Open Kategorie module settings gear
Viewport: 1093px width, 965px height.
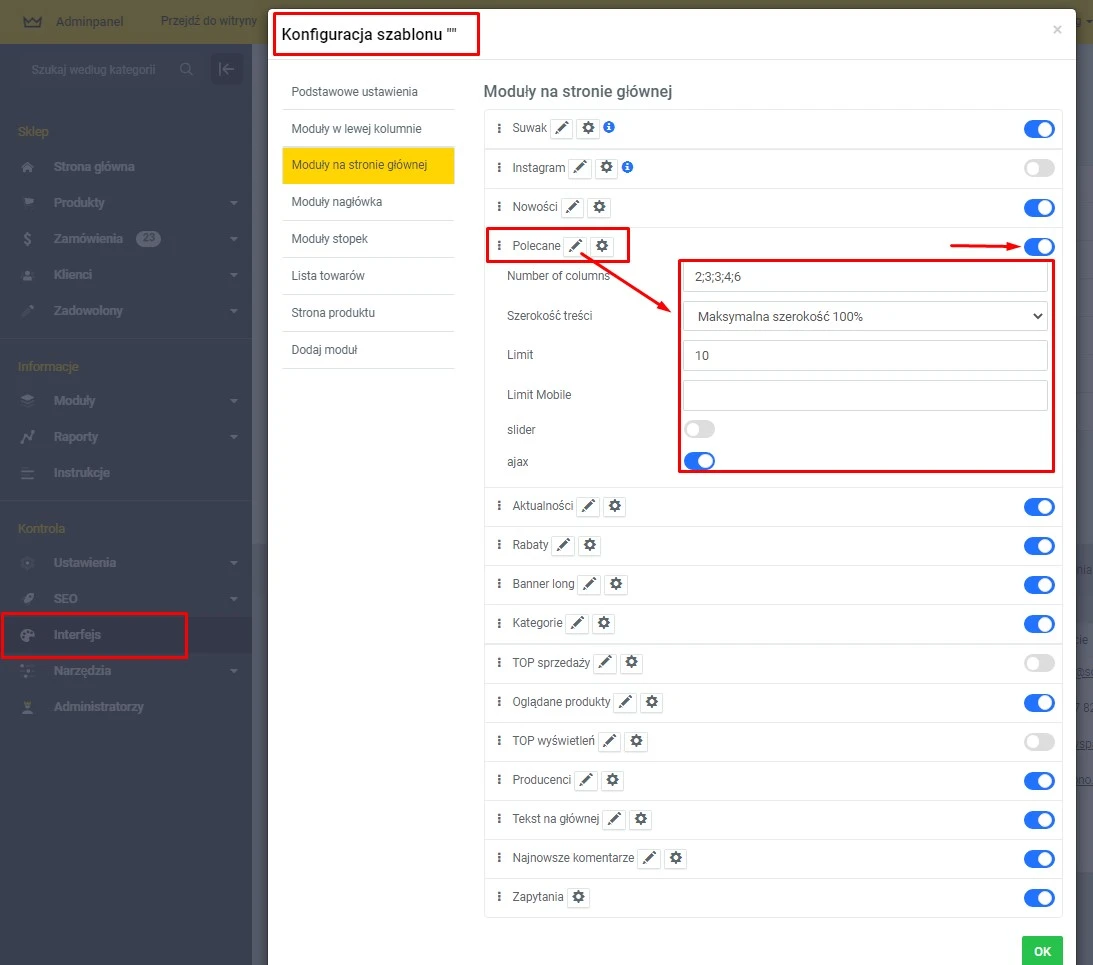click(604, 623)
